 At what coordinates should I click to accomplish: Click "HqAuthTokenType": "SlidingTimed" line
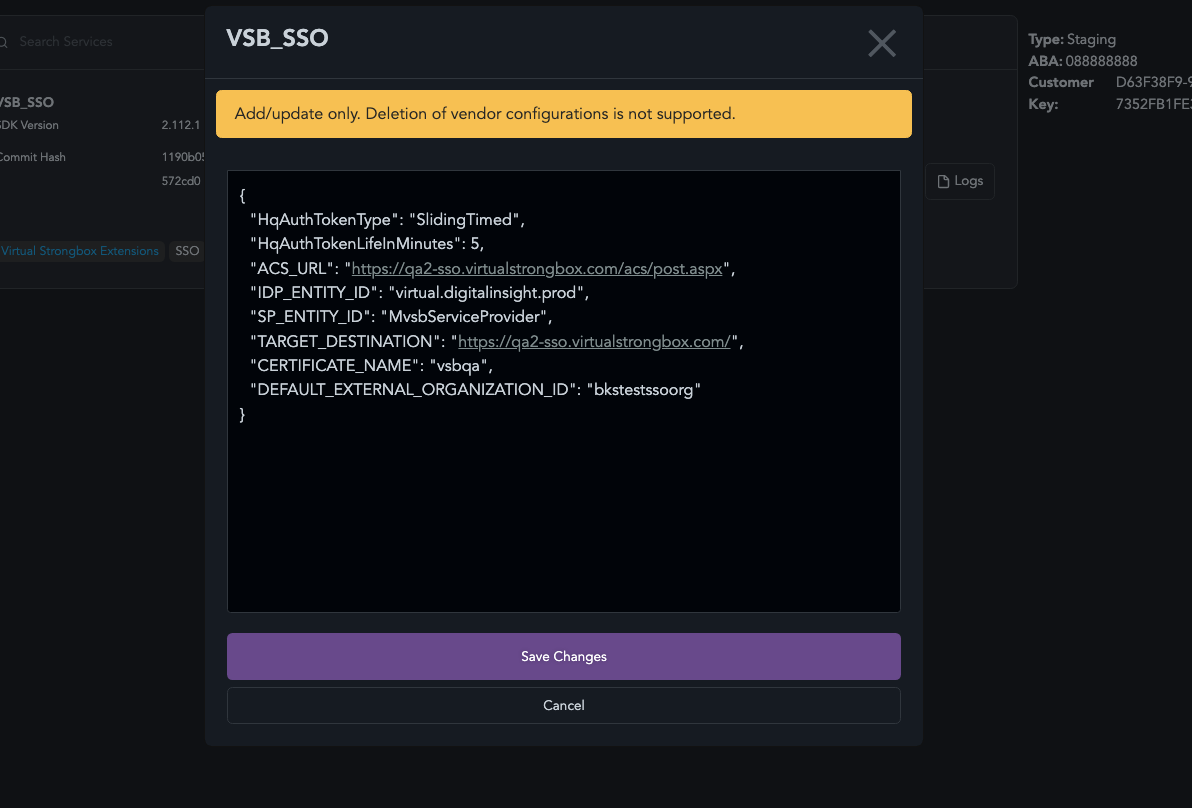pyautogui.click(x=388, y=220)
